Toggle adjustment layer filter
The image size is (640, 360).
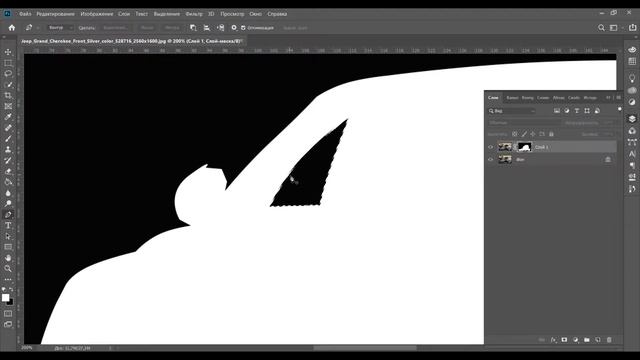pos(567,111)
